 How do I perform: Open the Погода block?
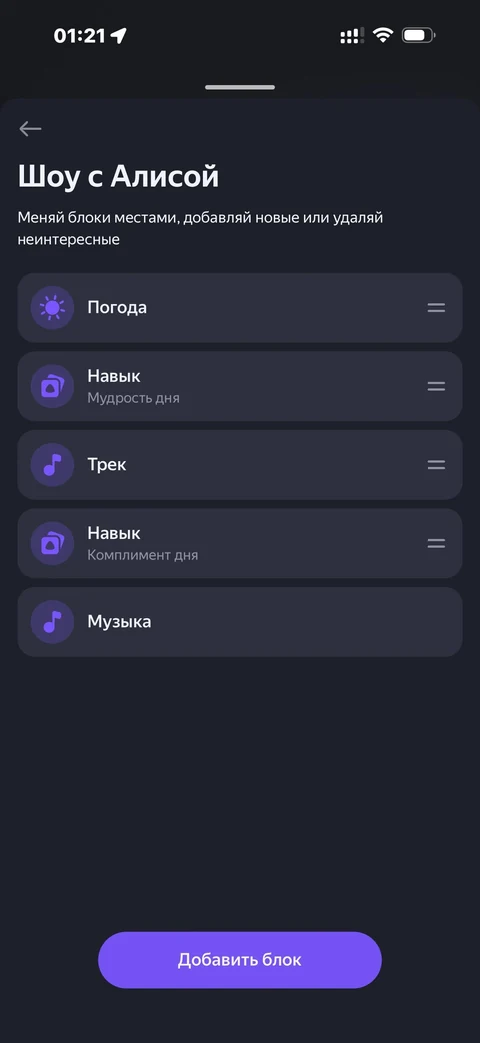(x=239, y=307)
